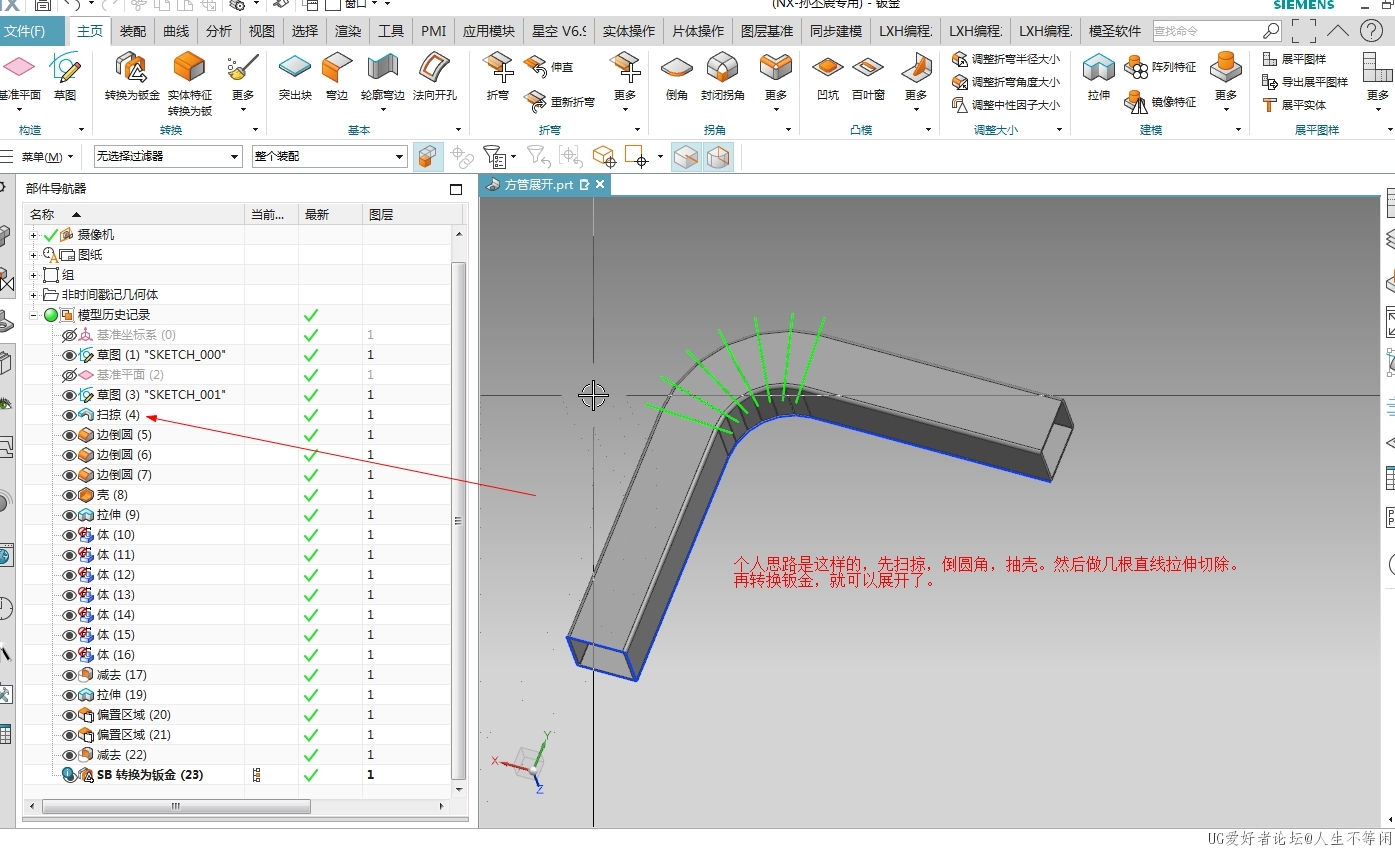
Task: Show the hidden 基准平面 (2)
Action: point(69,375)
